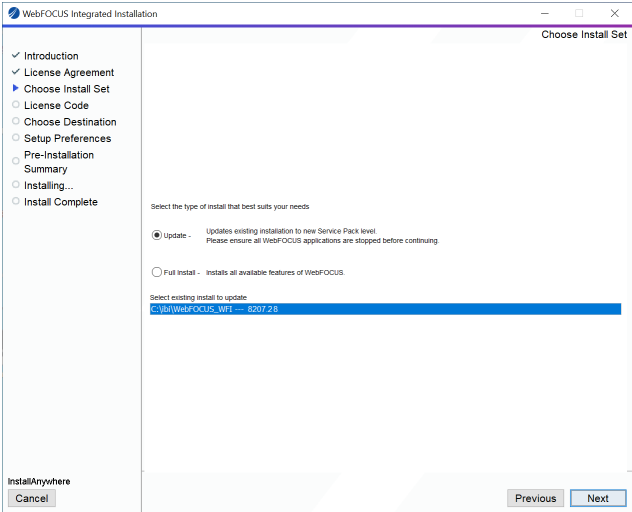Viewport: 632px width, 512px height.
Task: Click the Introduction step checkmark icon
Action: click(16, 55)
